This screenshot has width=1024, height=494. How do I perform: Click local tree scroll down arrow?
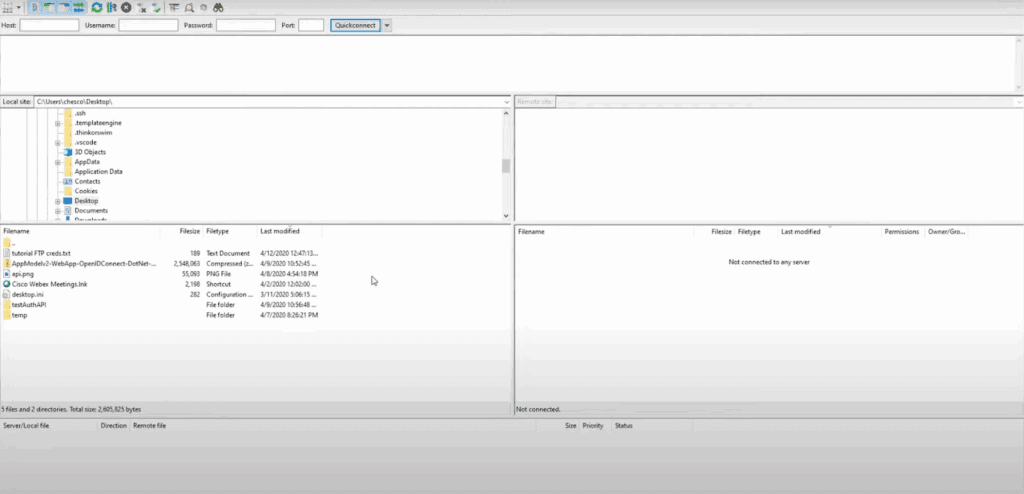click(505, 216)
